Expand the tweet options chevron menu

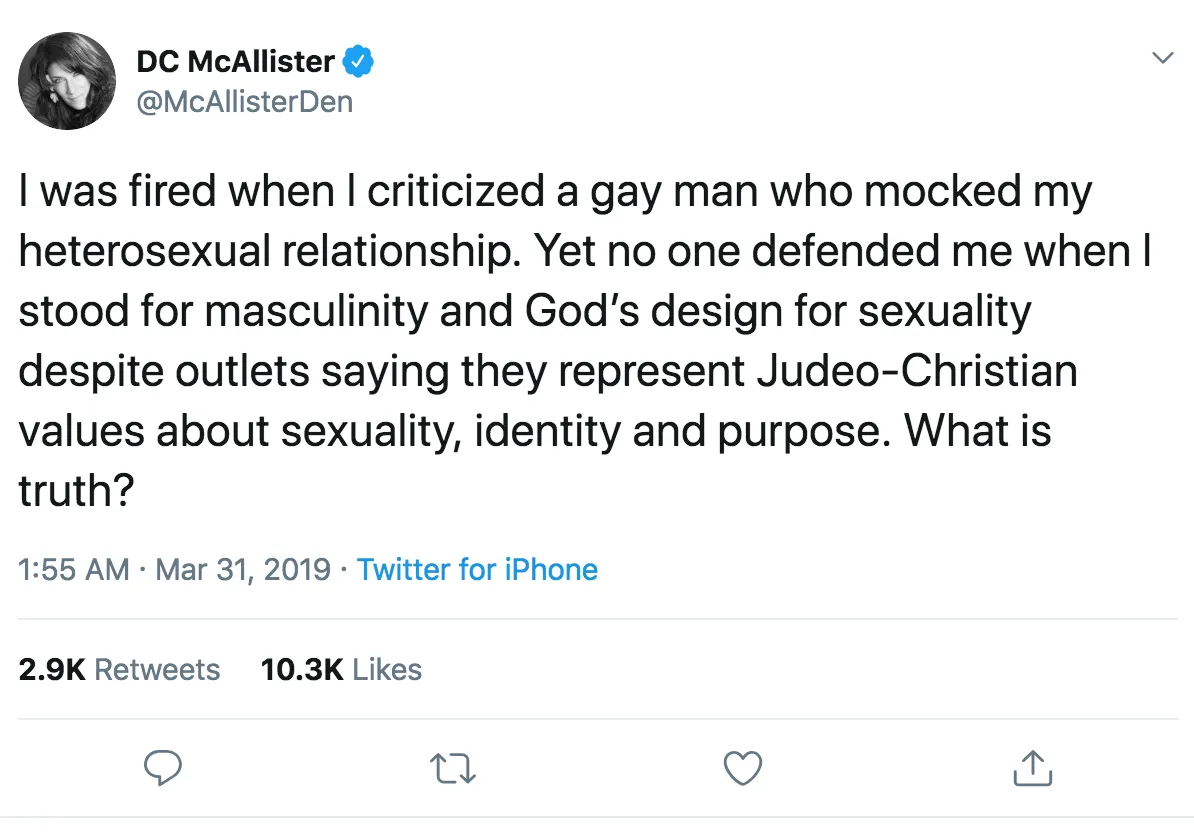(1162, 59)
